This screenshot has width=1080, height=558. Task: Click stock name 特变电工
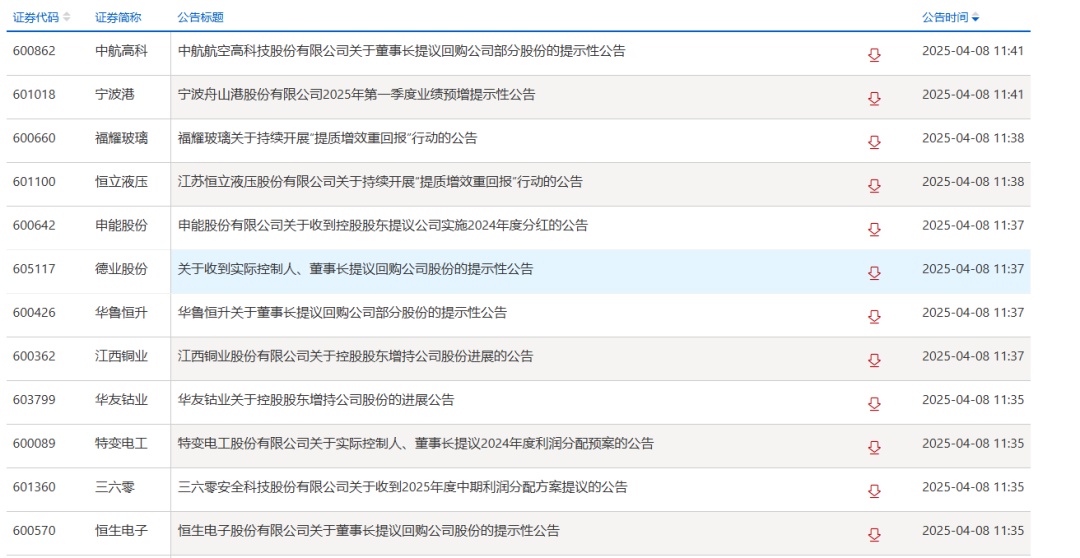pyautogui.click(x=121, y=444)
